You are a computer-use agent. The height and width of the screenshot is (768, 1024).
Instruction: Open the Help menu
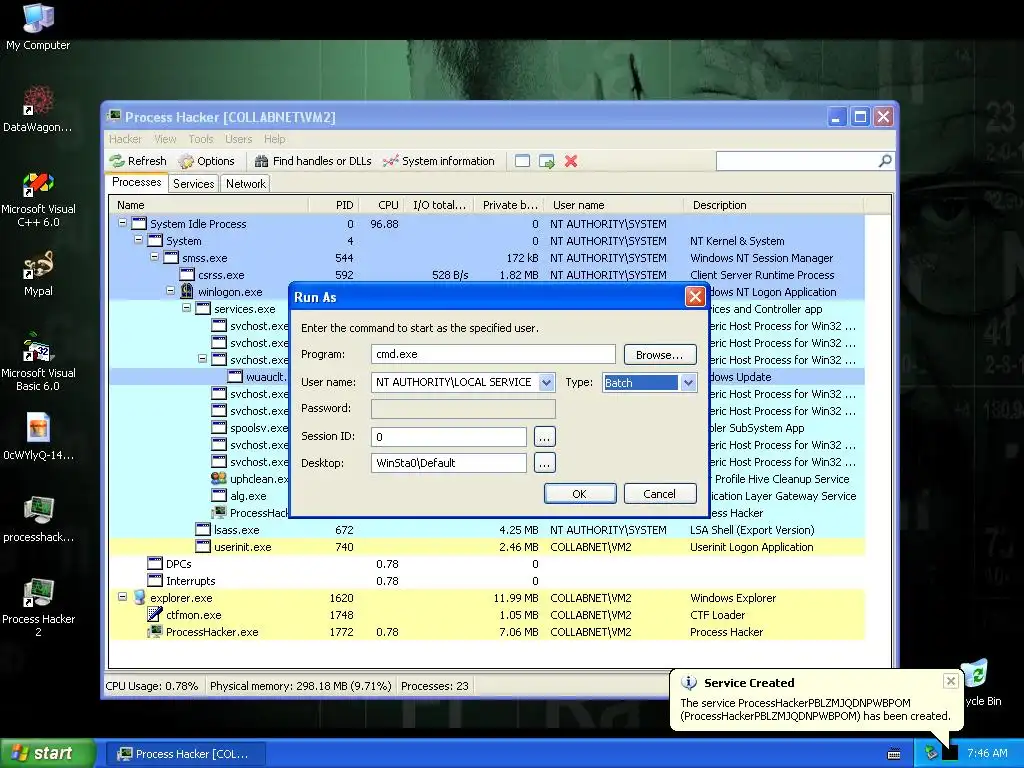tap(275, 139)
